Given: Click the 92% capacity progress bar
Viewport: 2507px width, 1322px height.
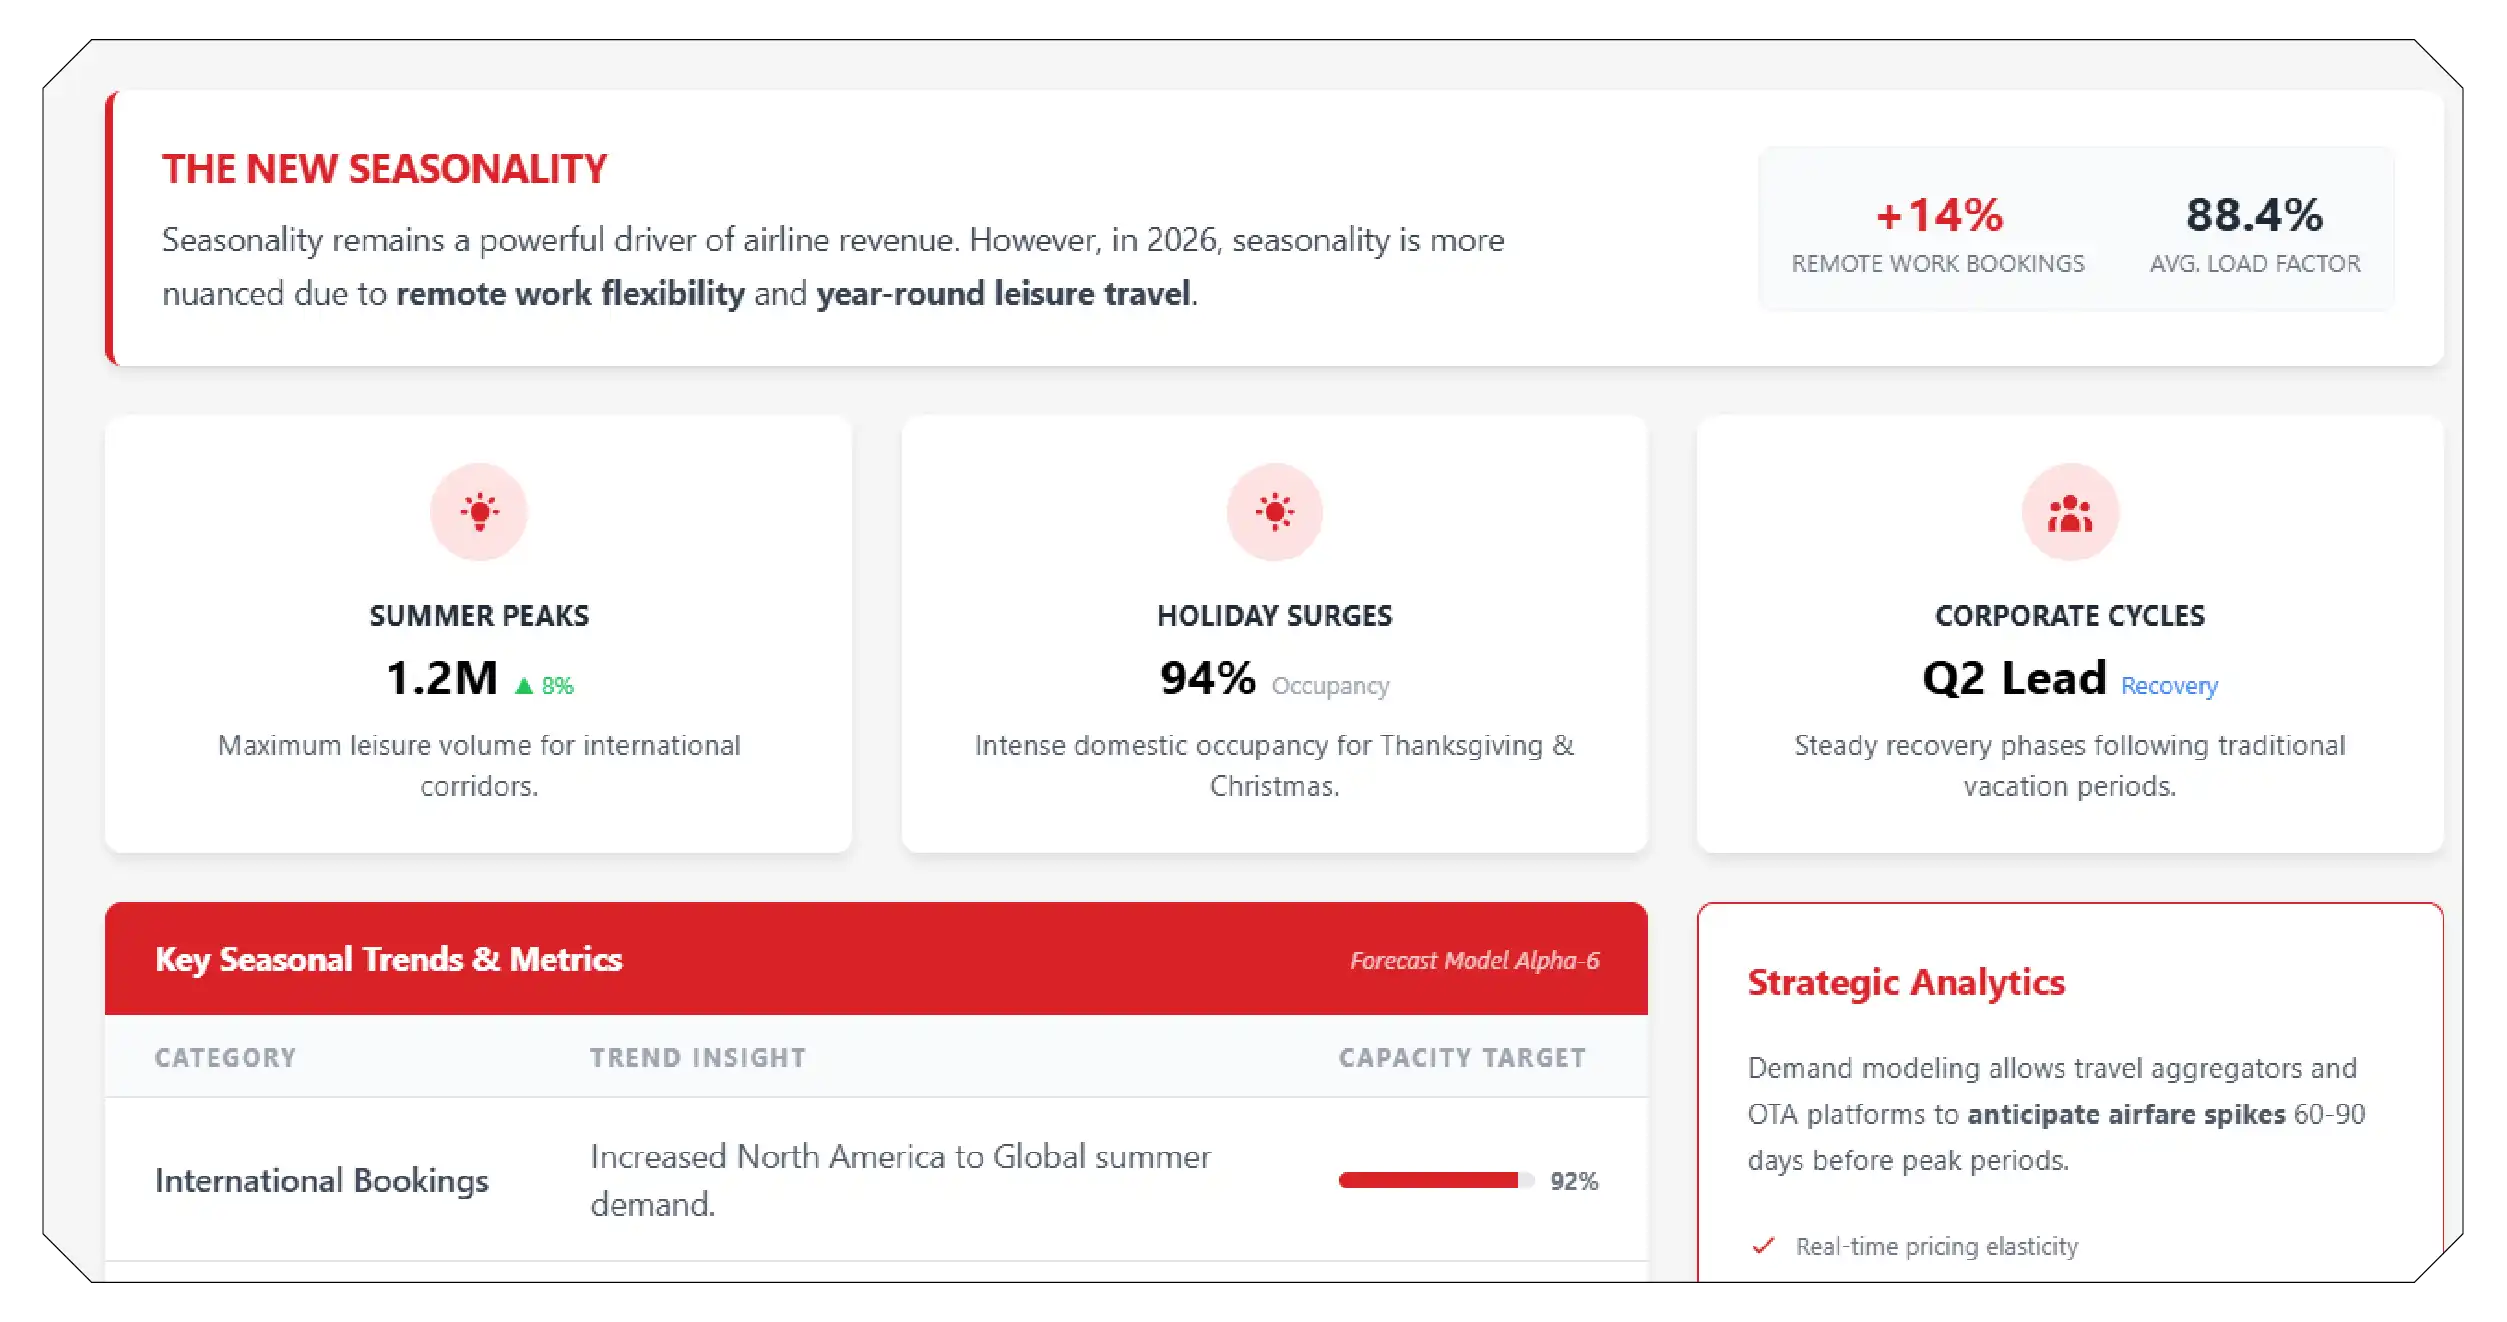Looking at the screenshot, I should [1435, 1181].
